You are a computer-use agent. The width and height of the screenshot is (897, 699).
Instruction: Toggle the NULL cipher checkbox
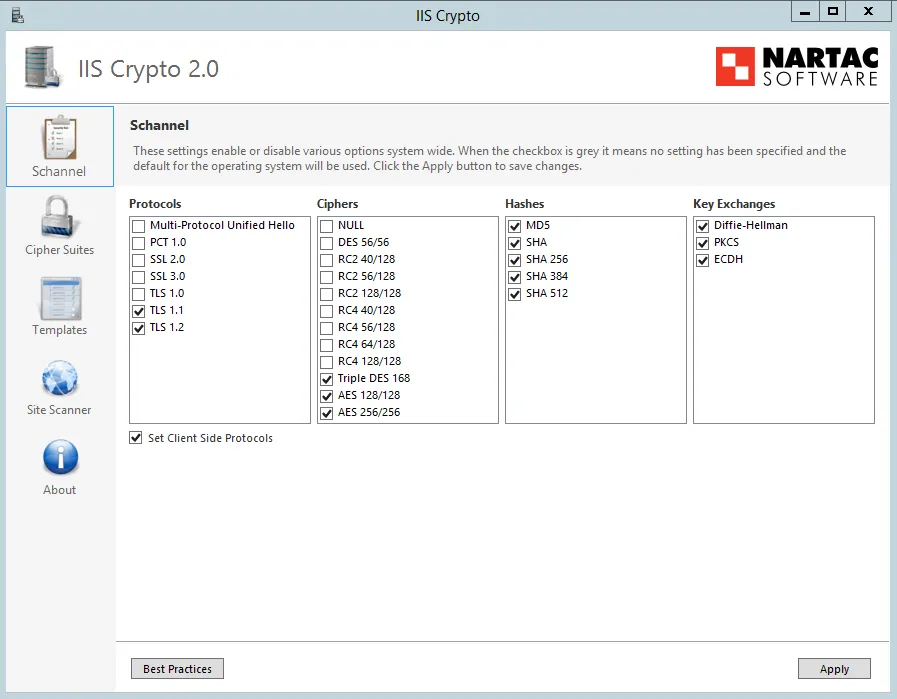pyautogui.click(x=327, y=226)
